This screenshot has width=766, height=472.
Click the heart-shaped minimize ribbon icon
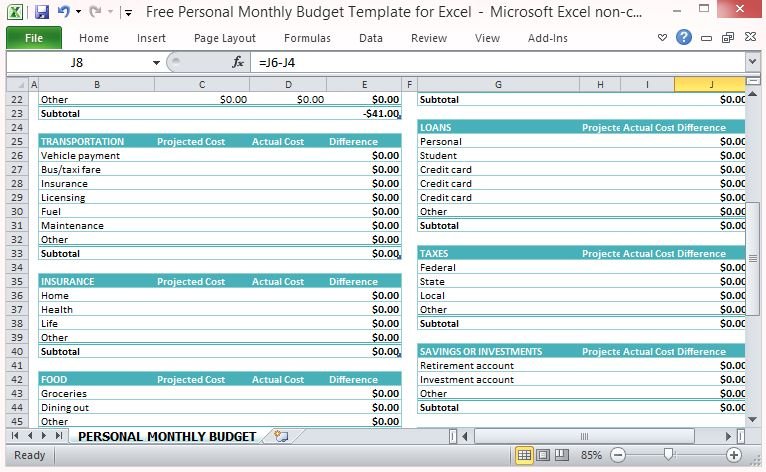tap(662, 38)
